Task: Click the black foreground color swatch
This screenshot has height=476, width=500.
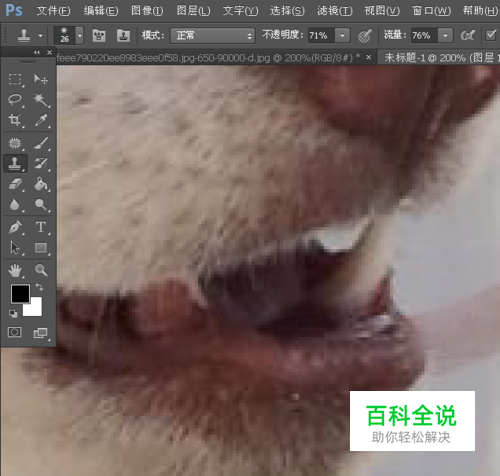Action: [x=20, y=294]
